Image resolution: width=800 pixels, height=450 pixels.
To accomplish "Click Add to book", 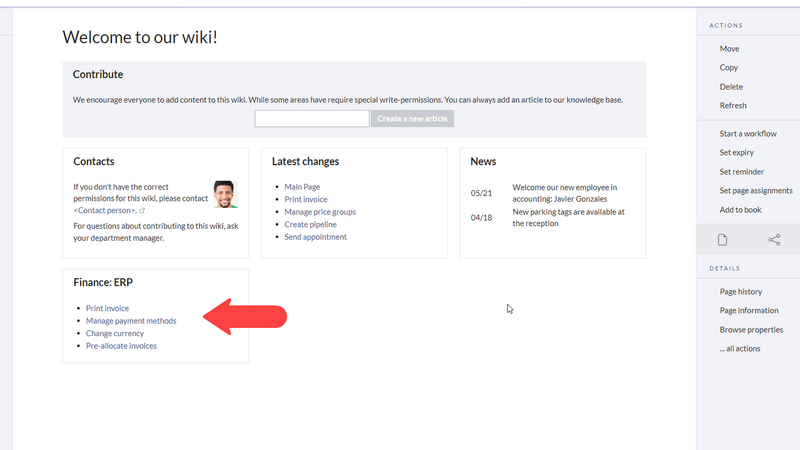I will [740, 210].
